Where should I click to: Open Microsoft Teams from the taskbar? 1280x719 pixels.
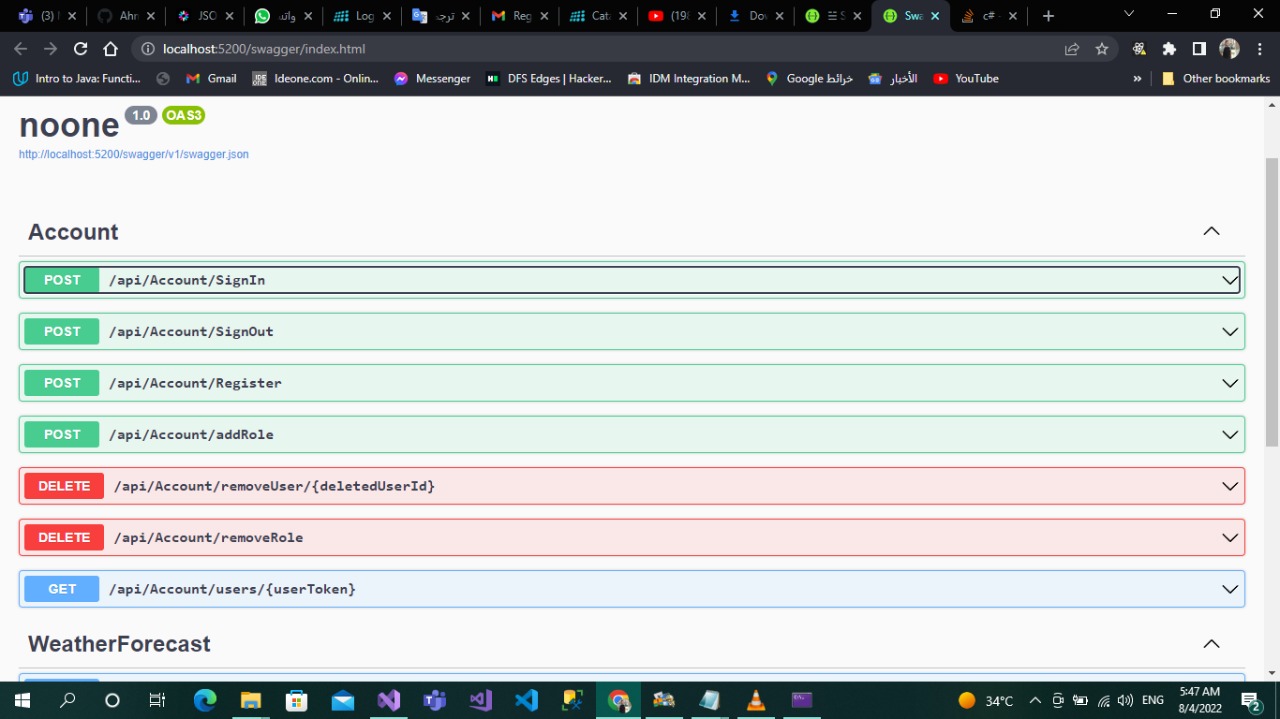[434, 699]
